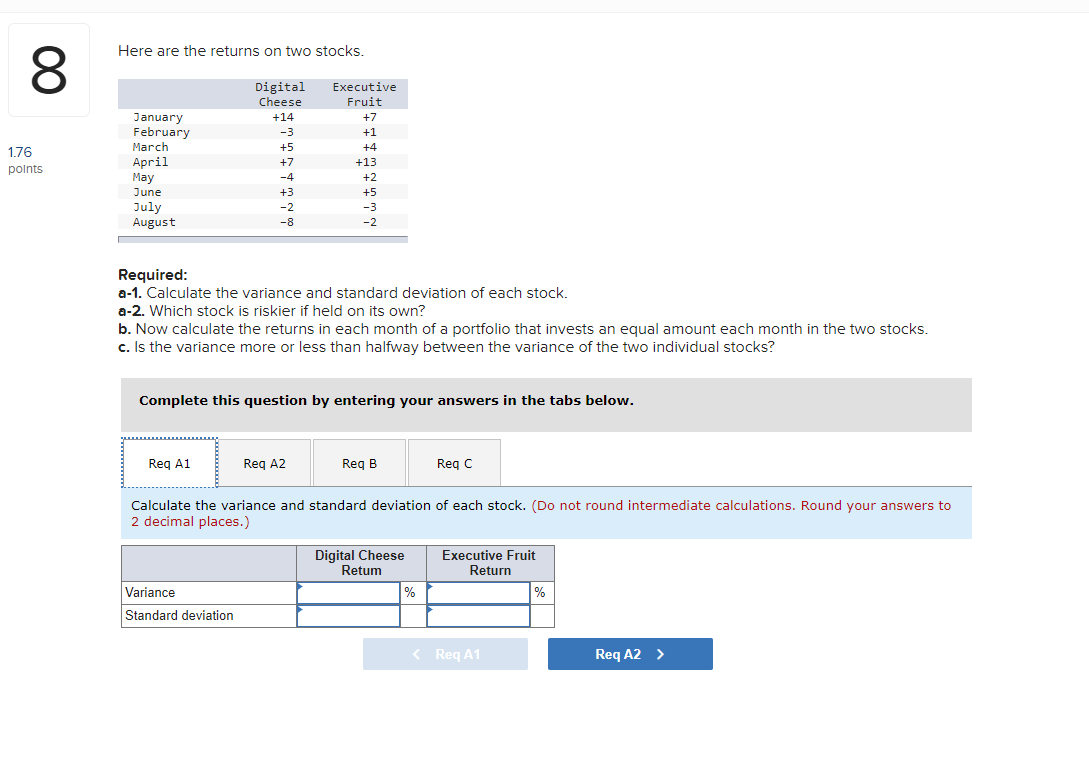The width and height of the screenshot is (1089, 769).
Task: Click the blue marker in standard deviation cell
Action: [300, 609]
